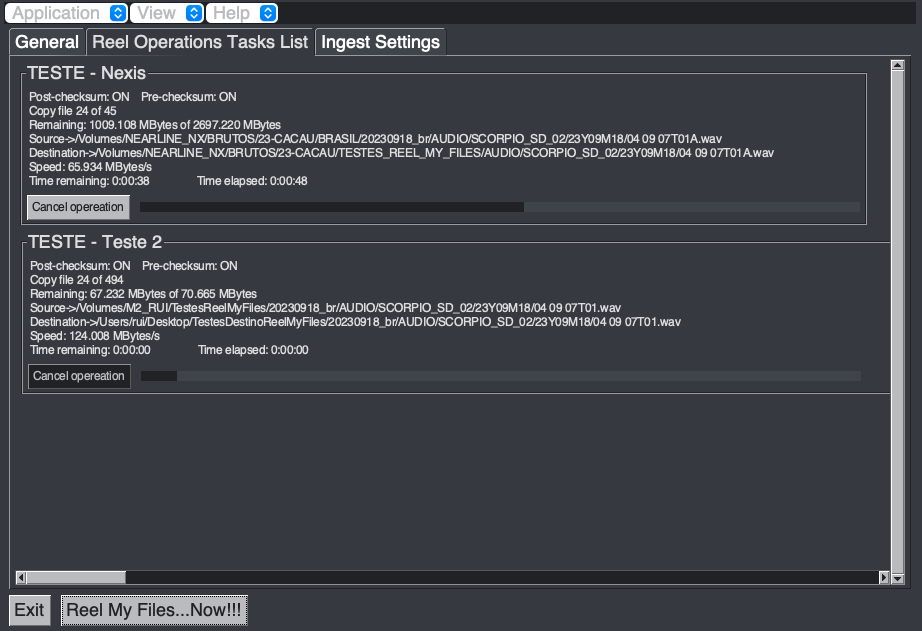Click the TESTE - Teste 2 progress bar

pyautogui.click(x=500, y=376)
